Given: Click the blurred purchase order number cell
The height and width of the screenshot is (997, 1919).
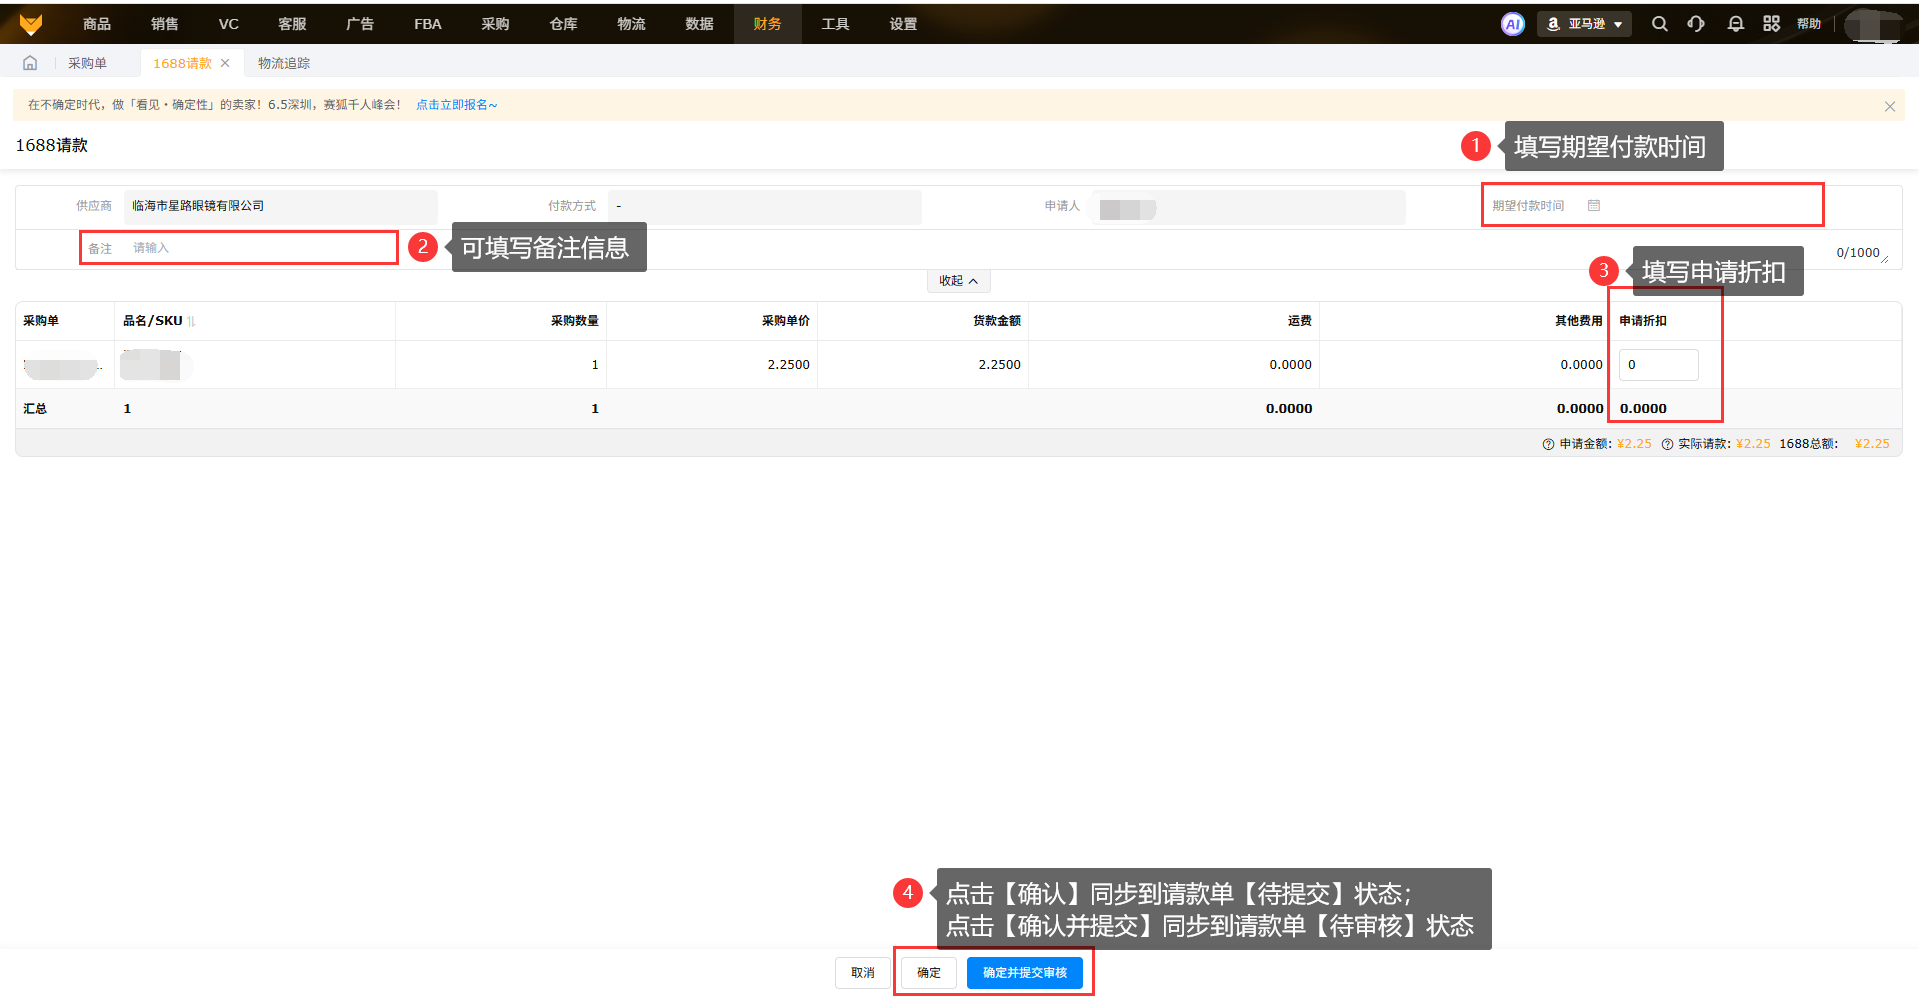Looking at the screenshot, I should (x=63, y=367).
